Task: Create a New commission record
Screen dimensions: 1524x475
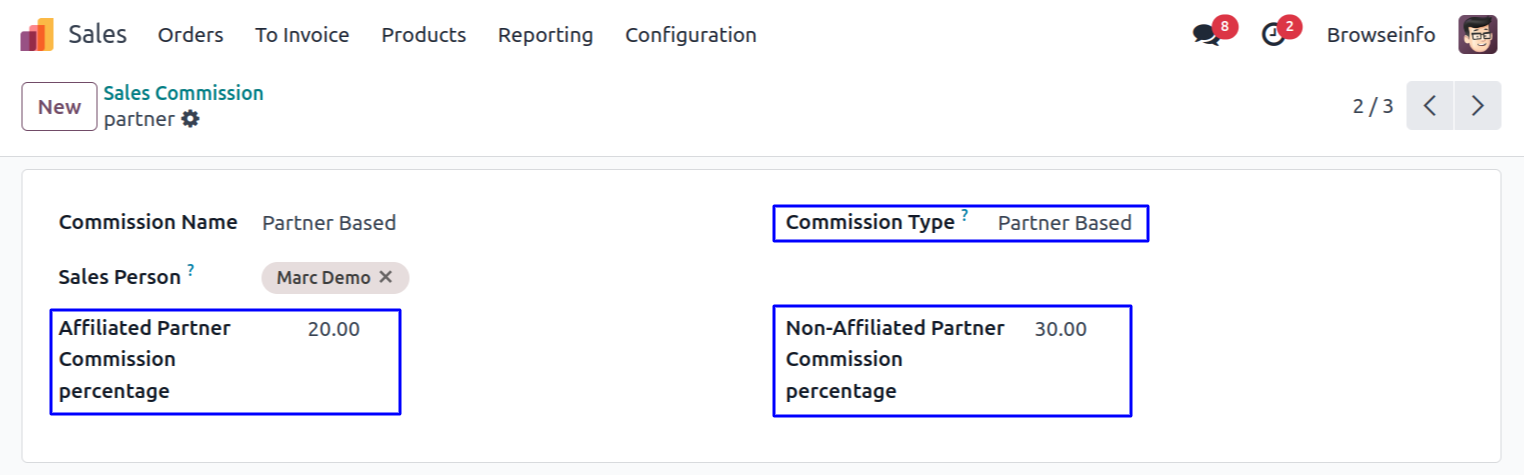Action: tap(59, 107)
